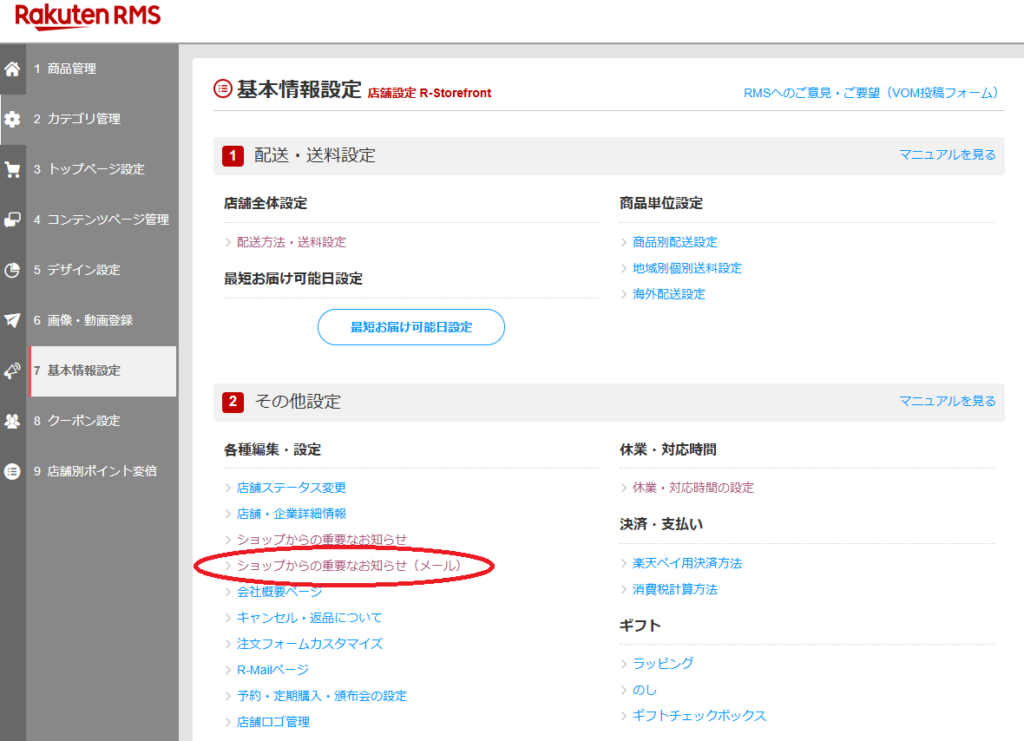Click the pie chart icon in the sidebar
The width and height of the screenshot is (1024, 741).
12,270
